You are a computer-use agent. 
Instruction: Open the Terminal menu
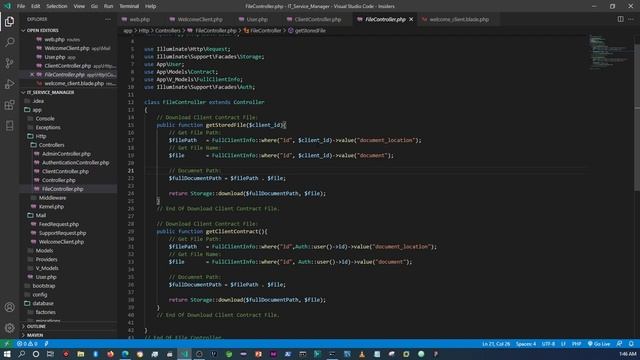pyautogui.click(x=129, y=6)
